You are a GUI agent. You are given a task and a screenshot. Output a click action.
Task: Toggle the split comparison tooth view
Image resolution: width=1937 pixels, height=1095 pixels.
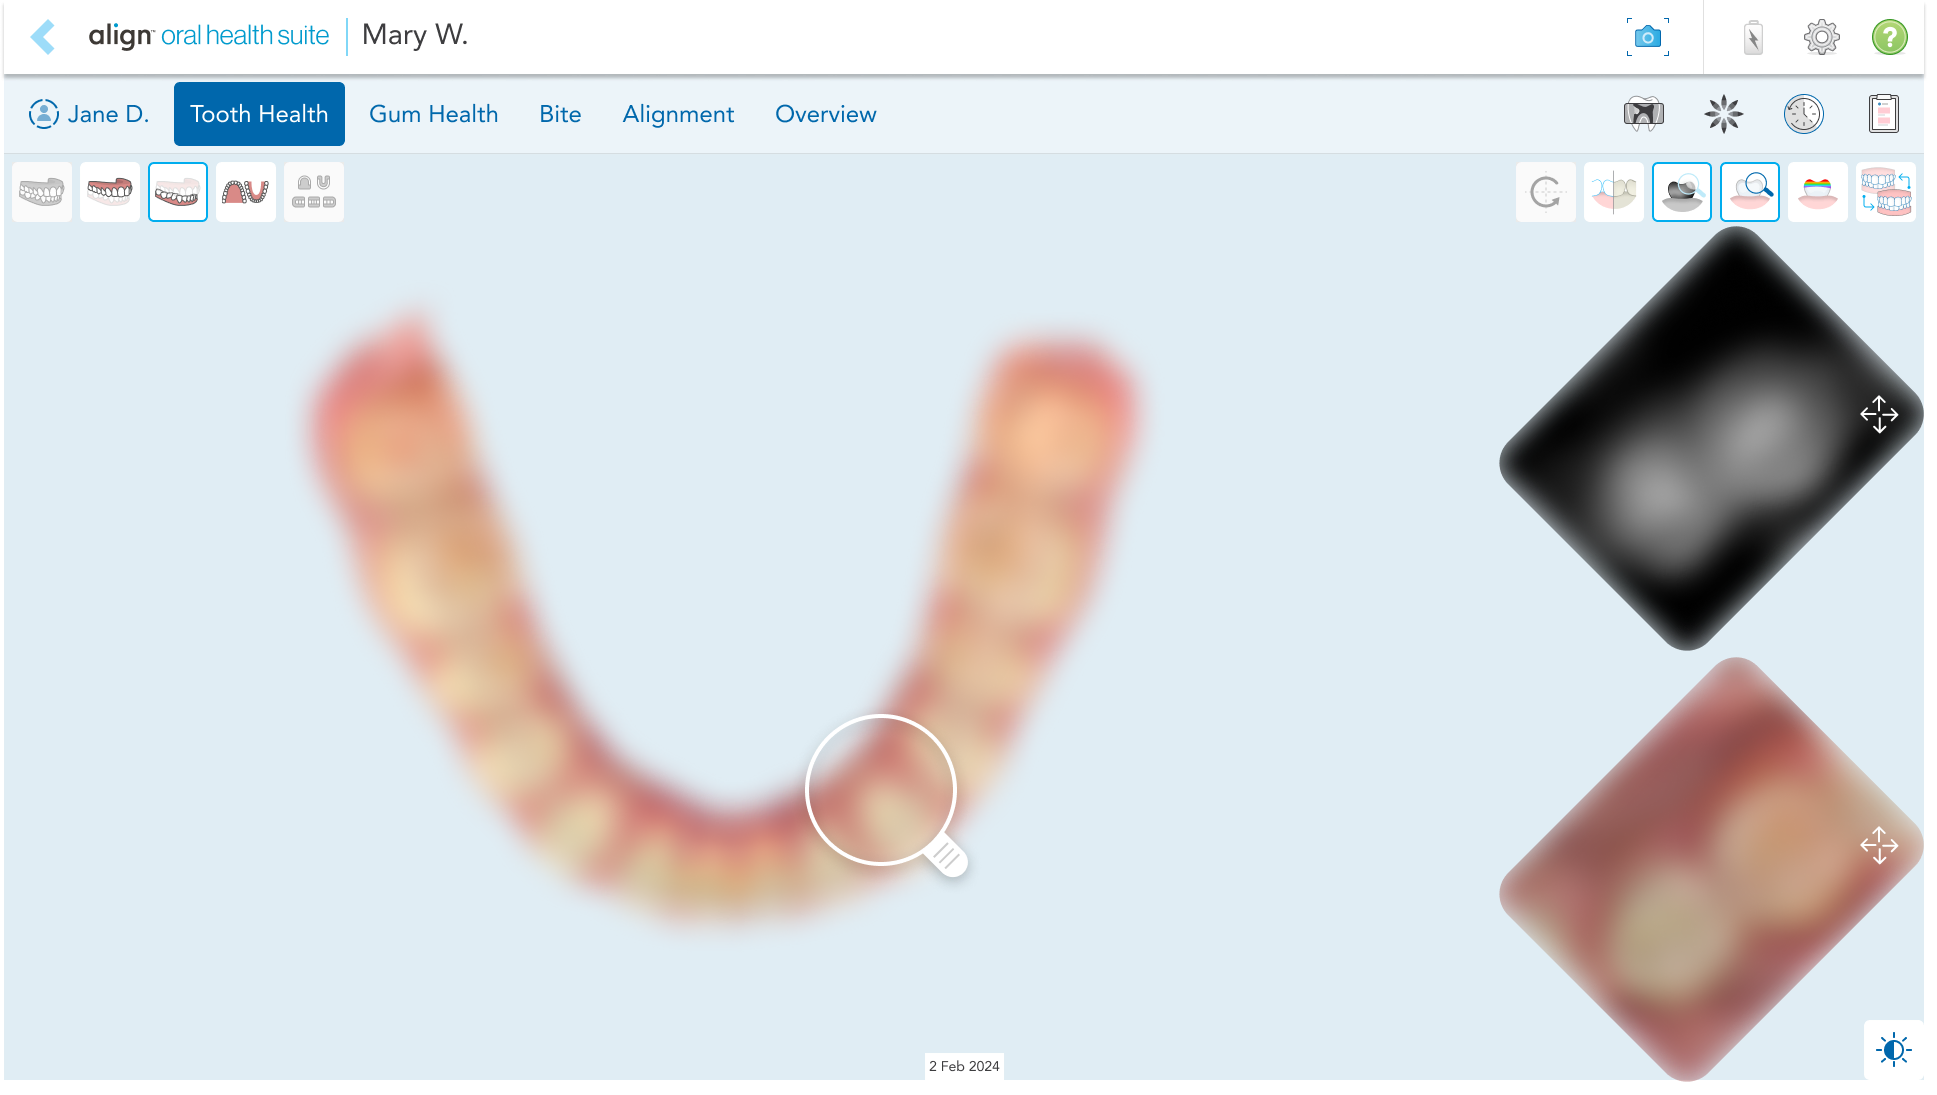1613,192
